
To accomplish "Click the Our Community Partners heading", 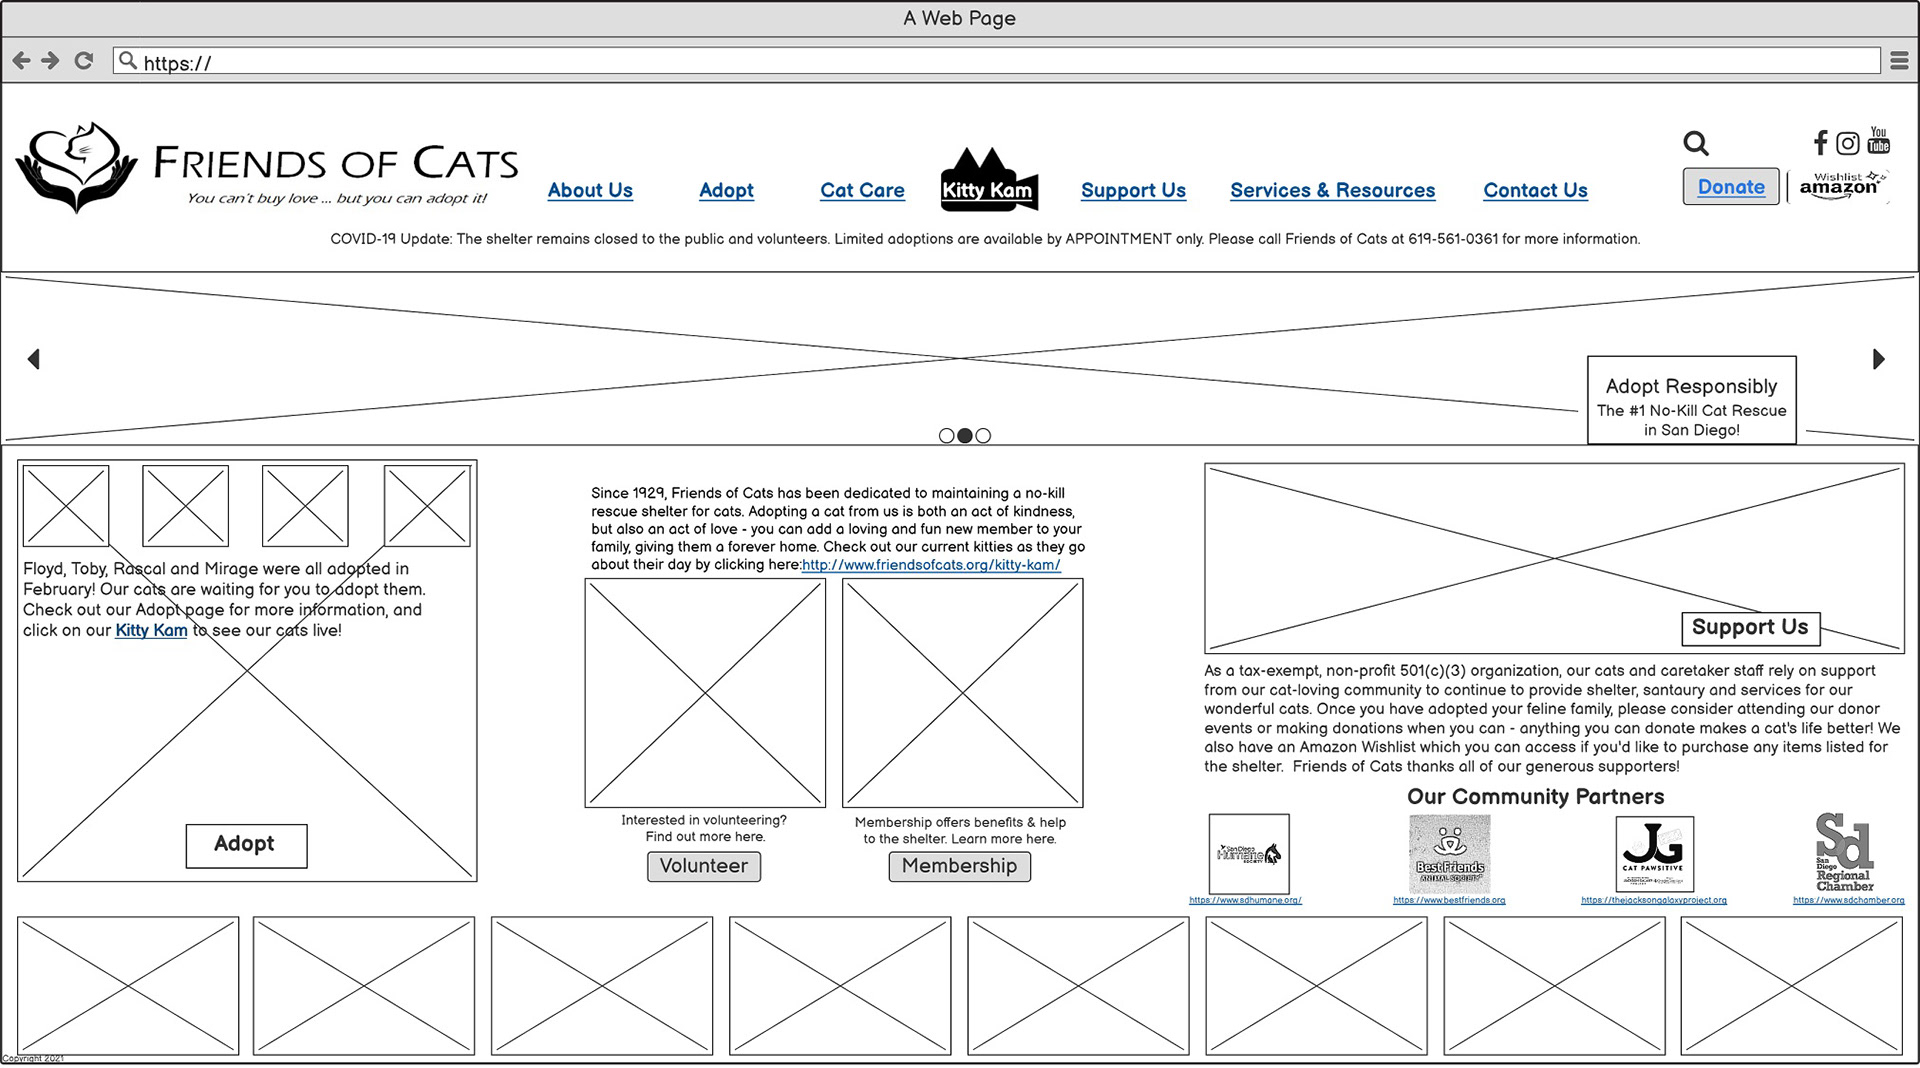I will tap(1535, 797).
